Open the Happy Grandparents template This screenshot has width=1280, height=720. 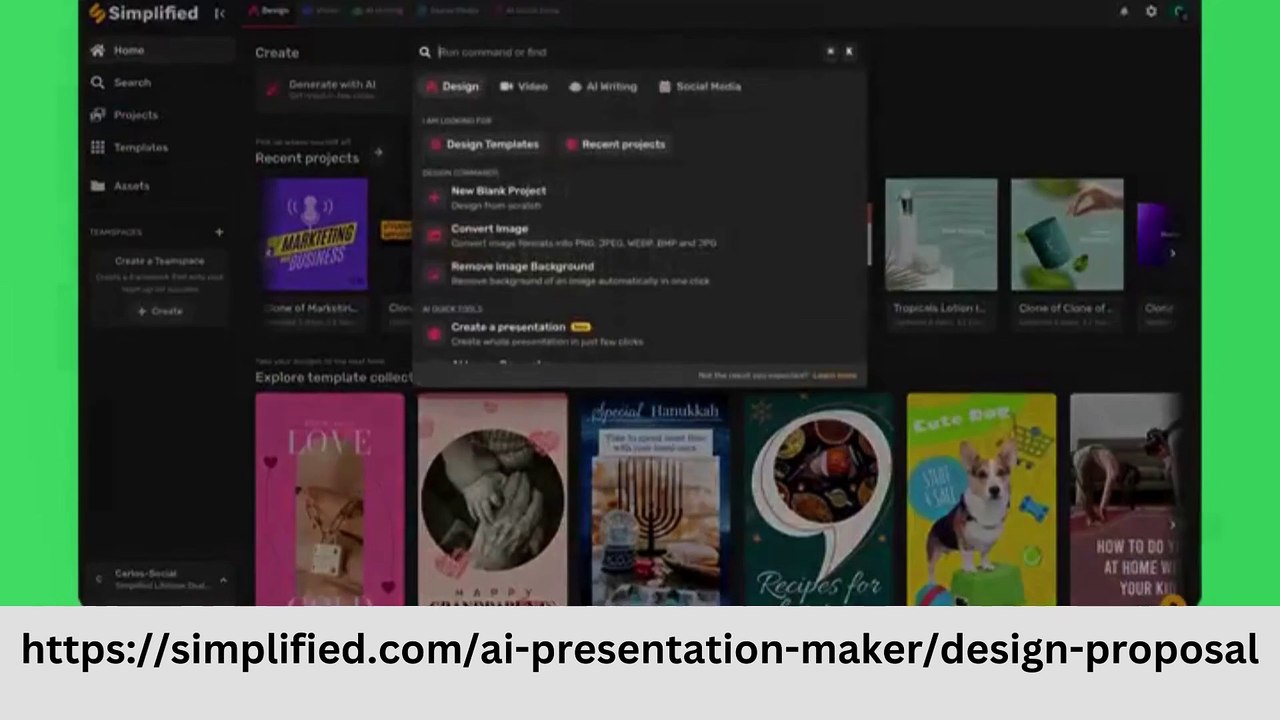[x=492, y=499]
